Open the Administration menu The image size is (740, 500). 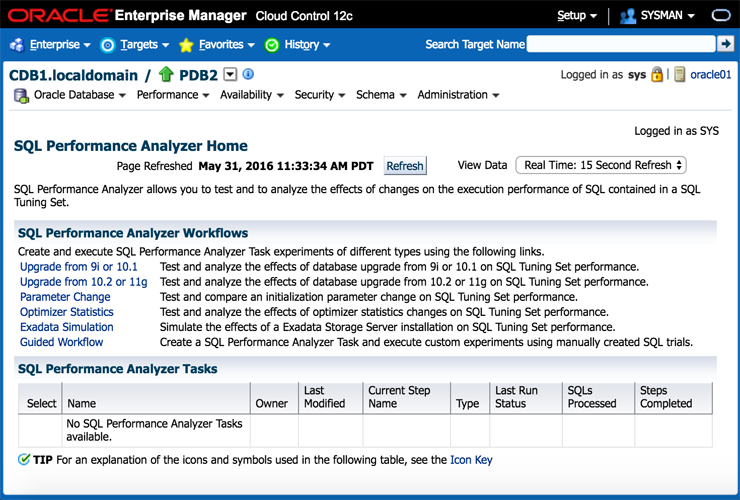tap(458, 95)
